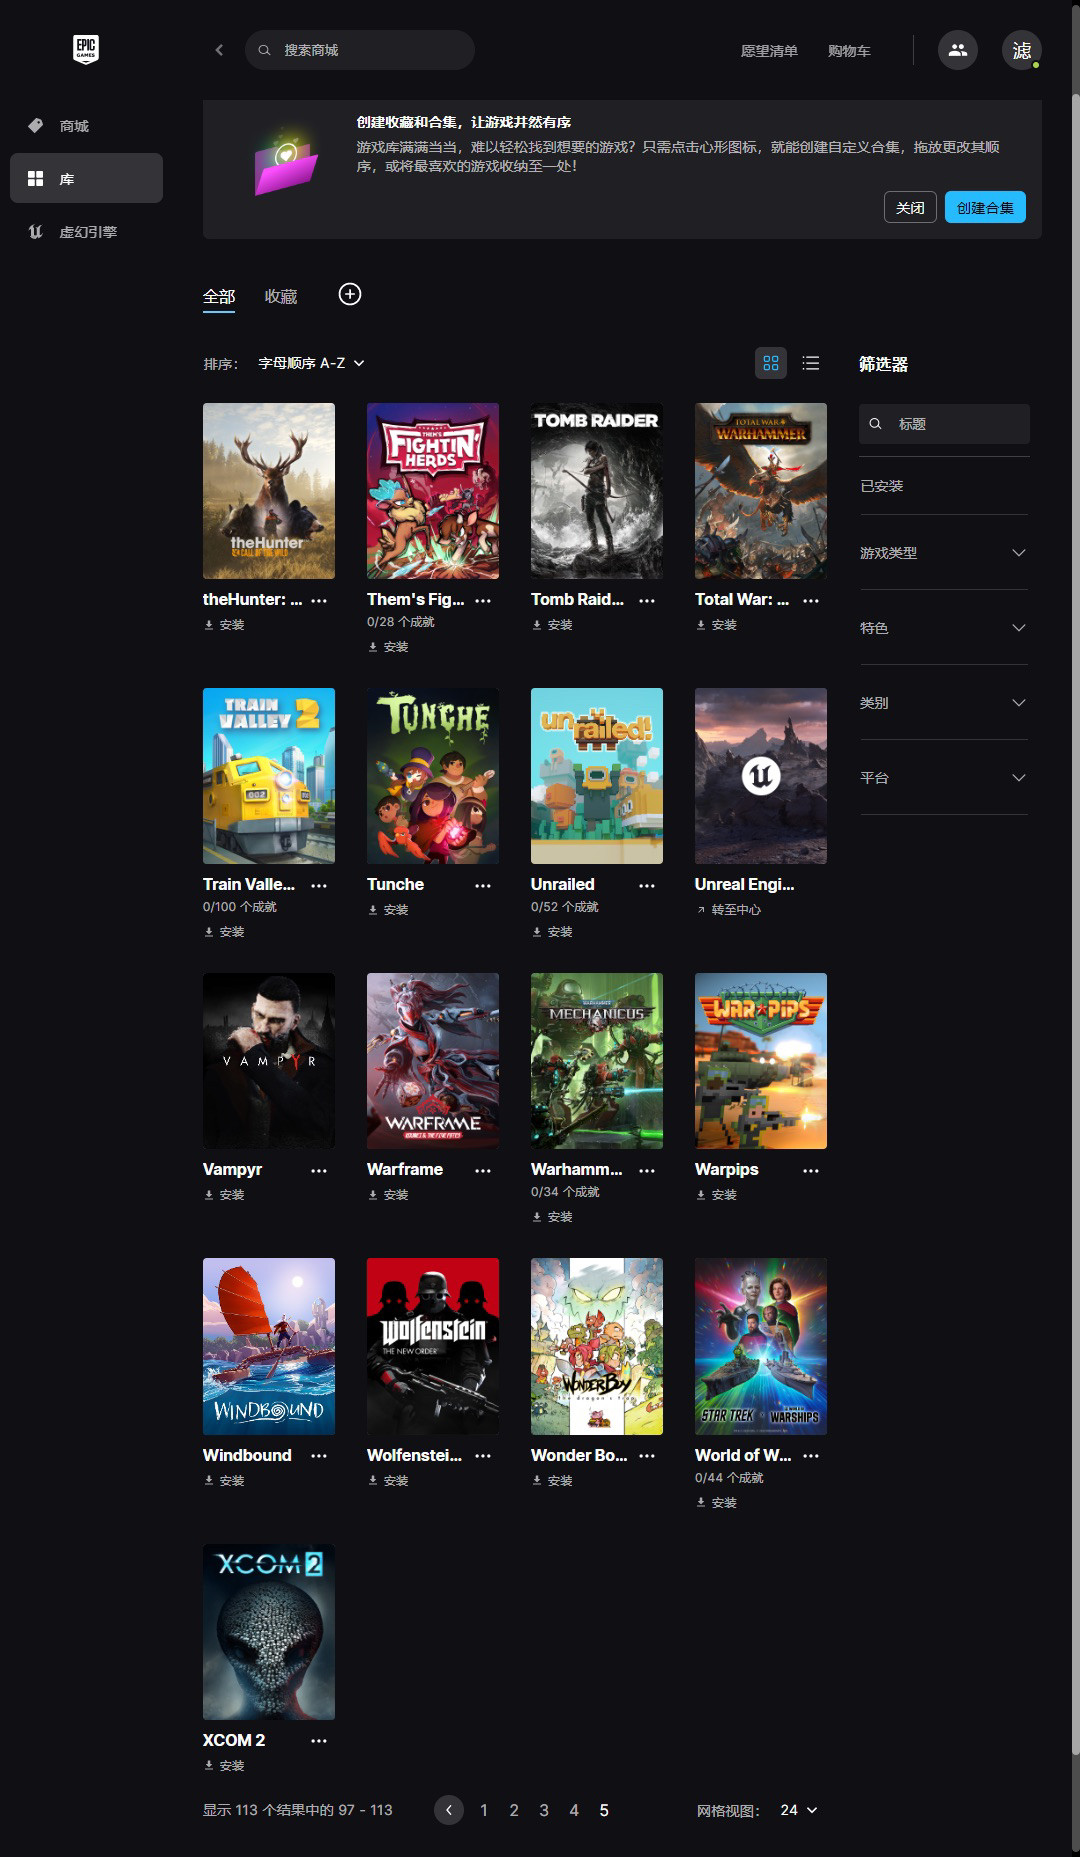The width and height of the screenshot is (1080, 1857).
Task: Open options menu for World of Warships
Action: click(x=811, y=1455)
